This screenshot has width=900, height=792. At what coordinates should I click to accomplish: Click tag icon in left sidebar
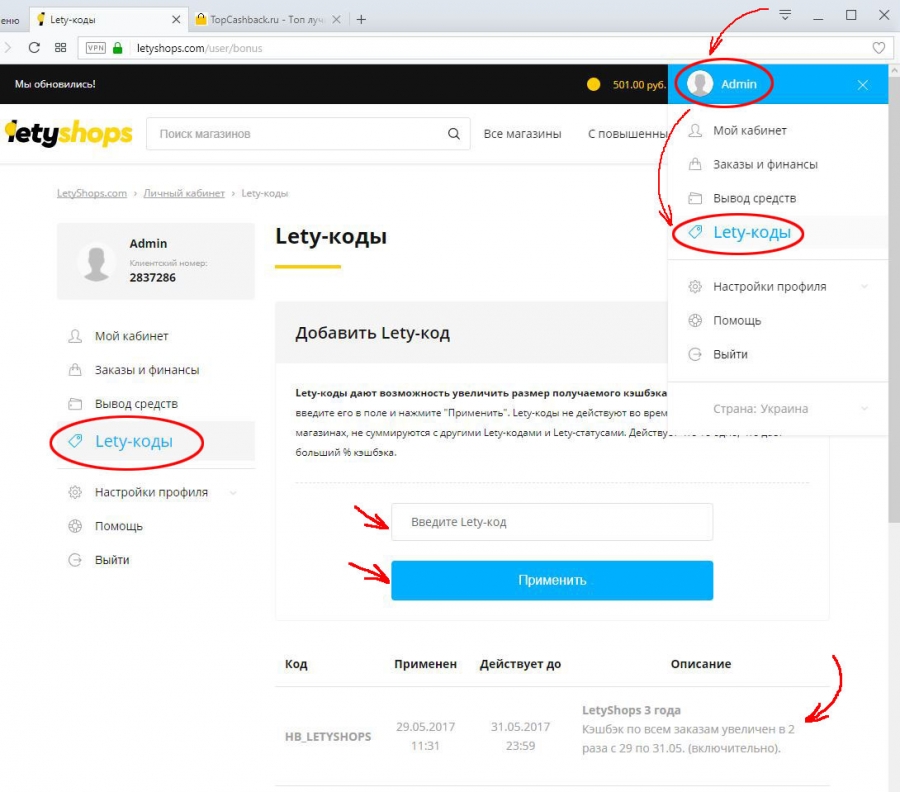click(75, 441)
